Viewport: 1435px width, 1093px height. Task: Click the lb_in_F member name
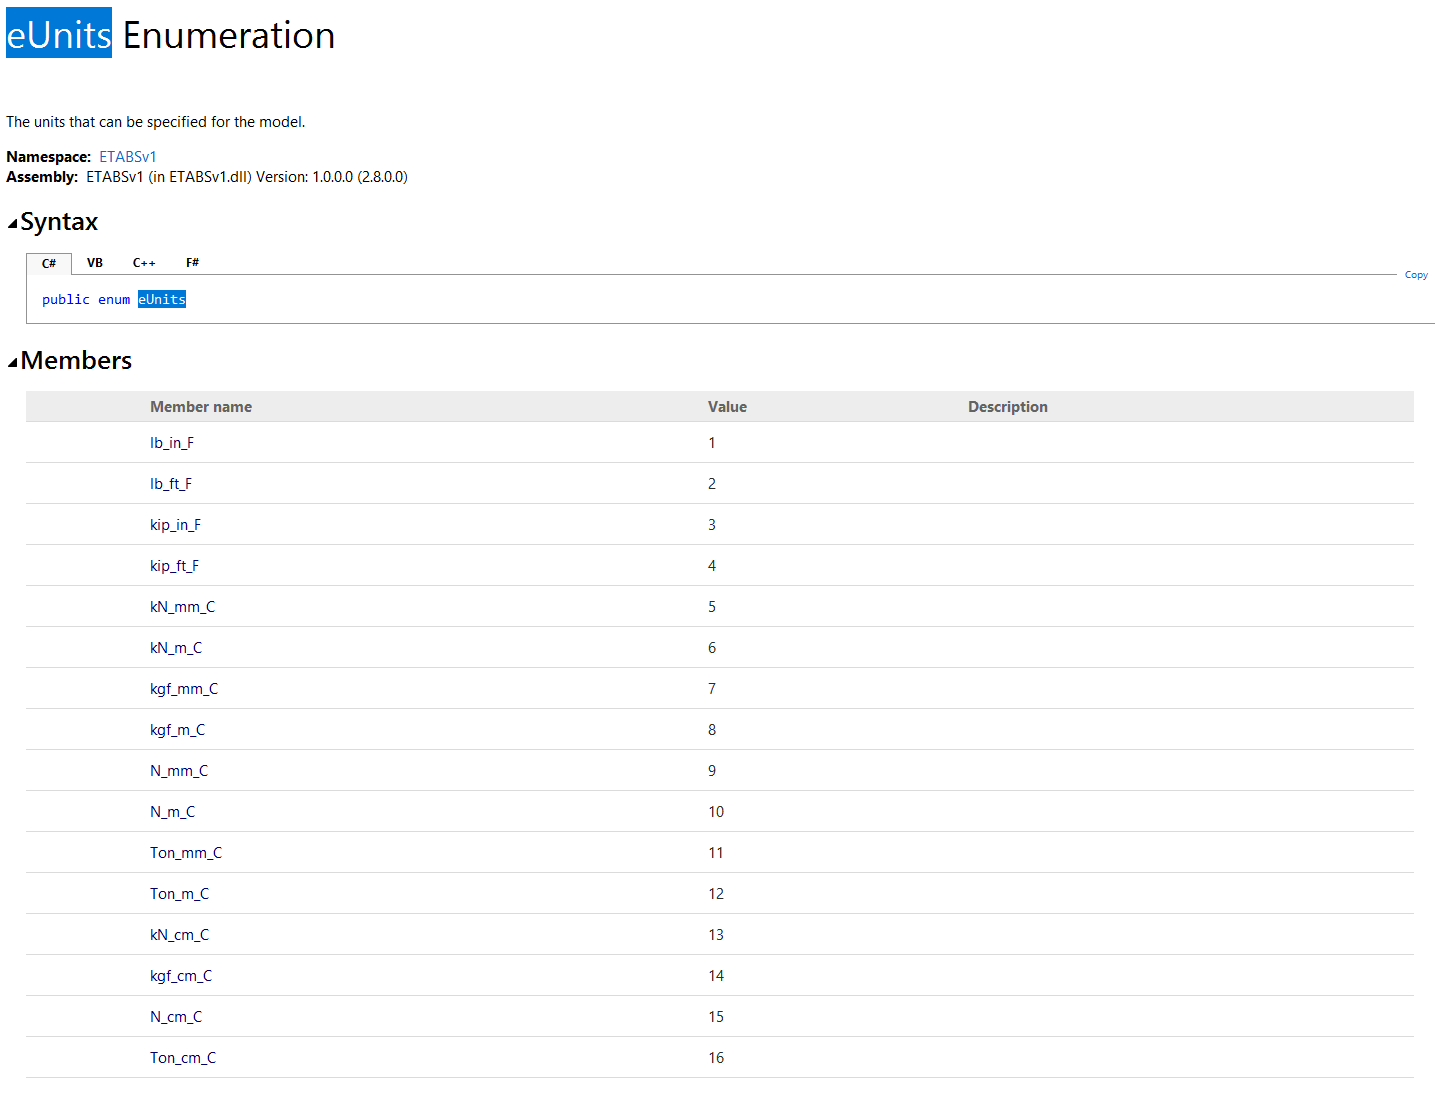pyautogui.click(x=172, y=443)
